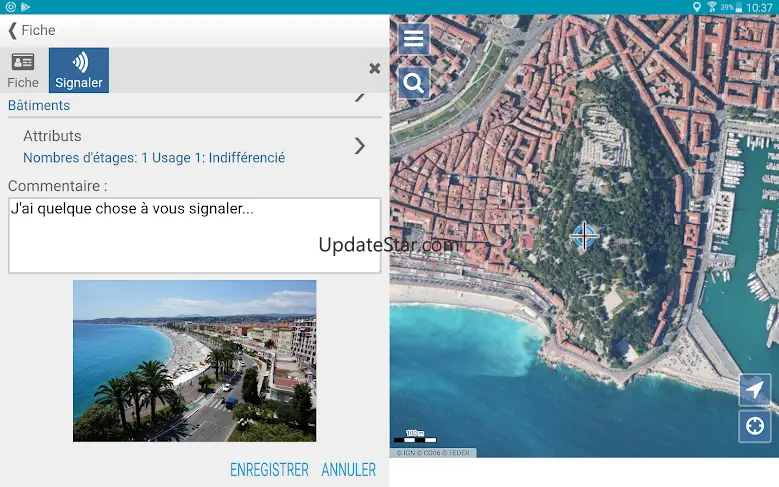Open the Bâtiments layer label

click(x=39, y=105)
